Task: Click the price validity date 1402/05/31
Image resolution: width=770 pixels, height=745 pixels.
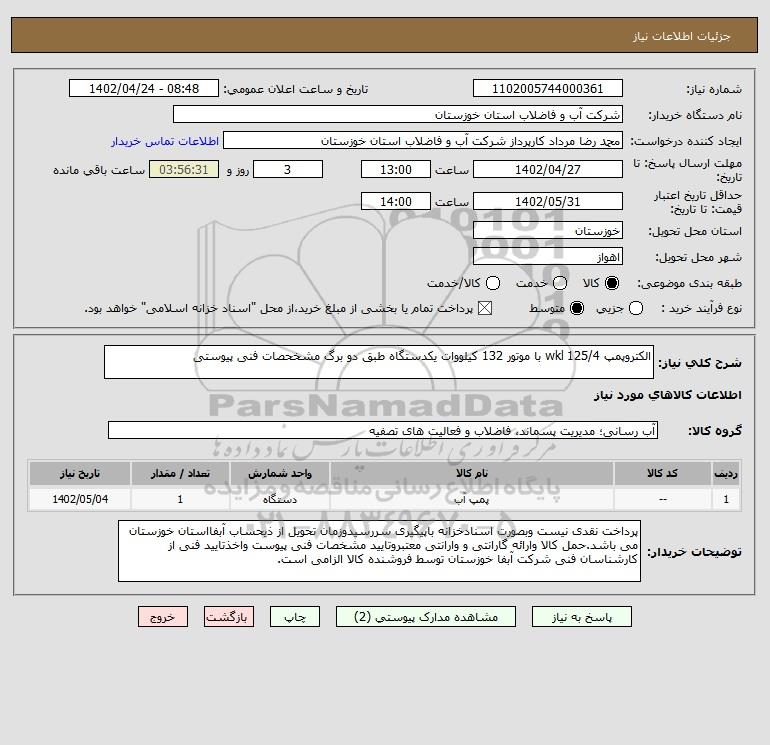Action: (548, 201)
